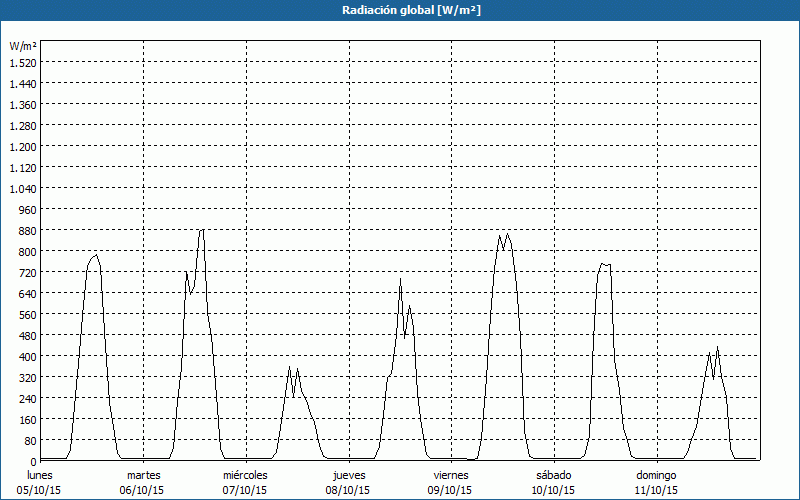This screenshot has height=500, width=800.
Task: Click the peak of Friday's radiation curve
Action: [508, 234]
